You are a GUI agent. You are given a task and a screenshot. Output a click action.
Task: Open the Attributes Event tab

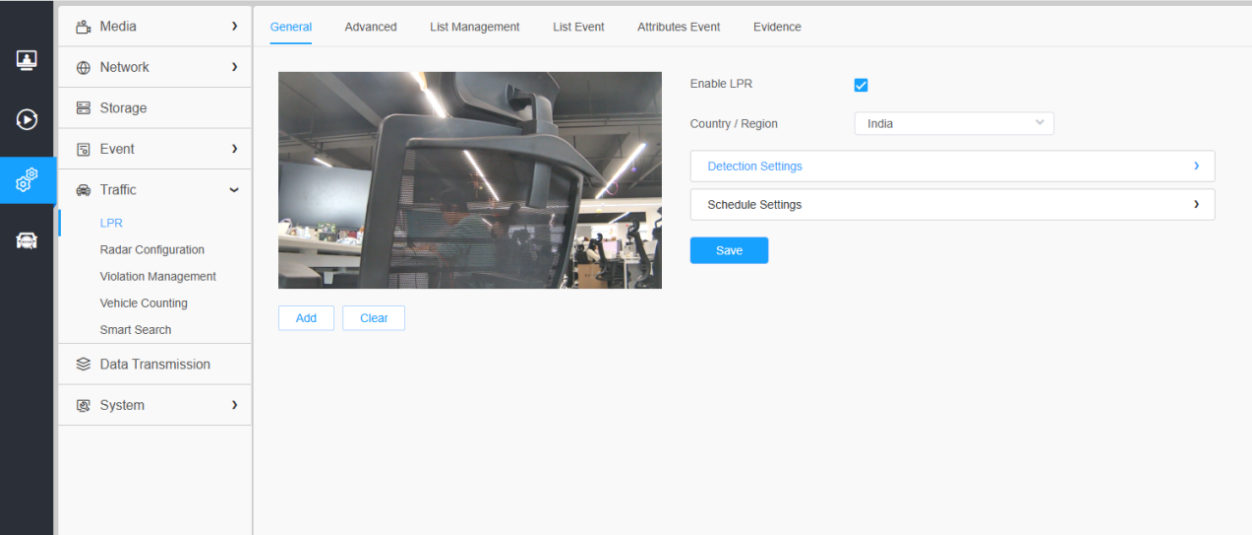click(x=679, y=27)
